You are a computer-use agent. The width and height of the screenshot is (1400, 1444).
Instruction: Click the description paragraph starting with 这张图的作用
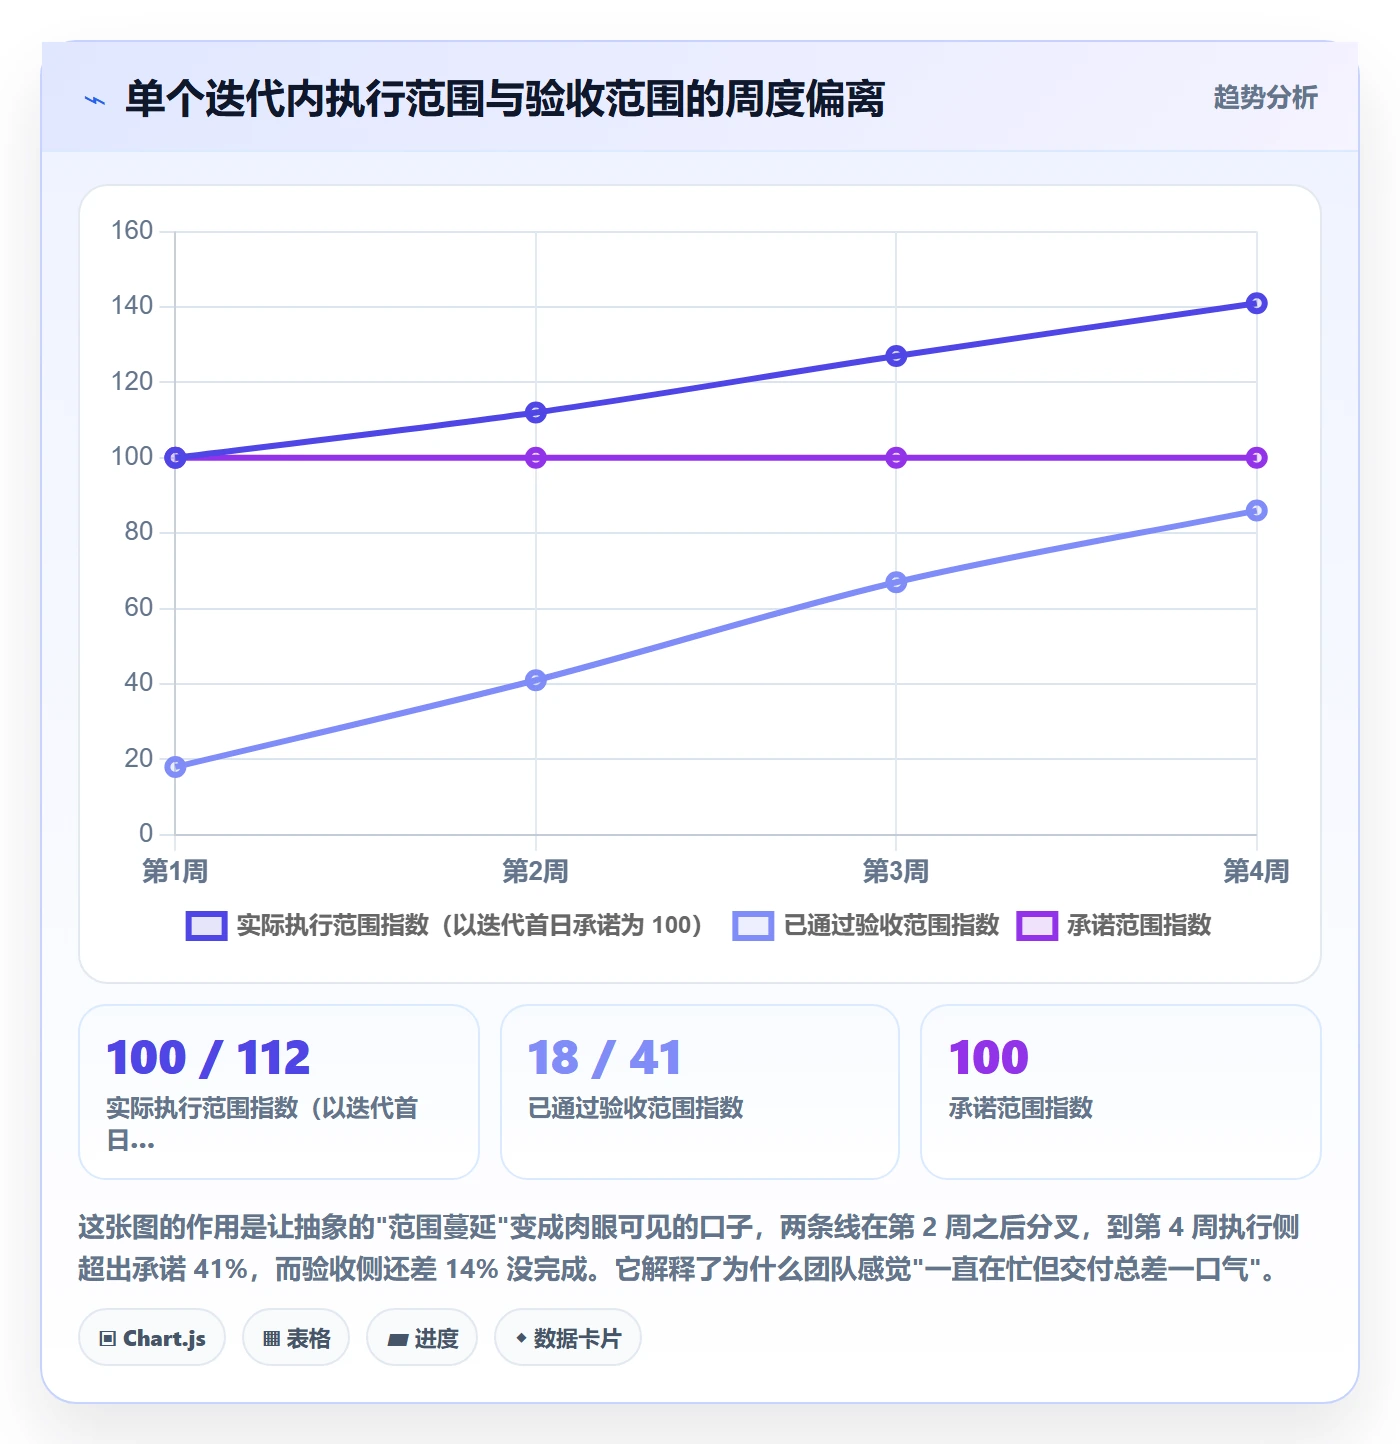689,1248
